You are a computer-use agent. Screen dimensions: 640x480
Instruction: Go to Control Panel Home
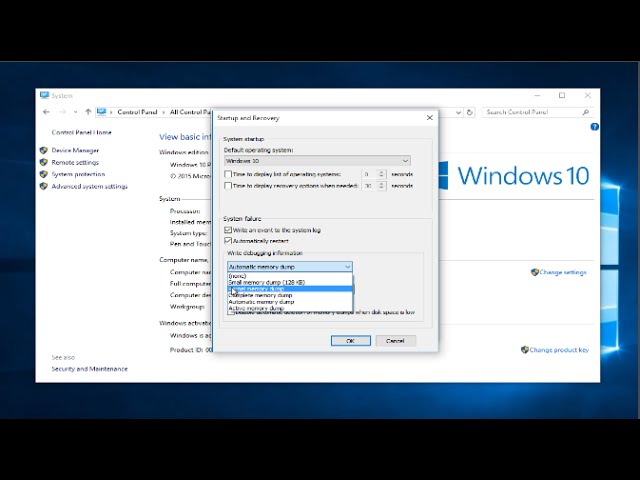(x=81, y=132)
